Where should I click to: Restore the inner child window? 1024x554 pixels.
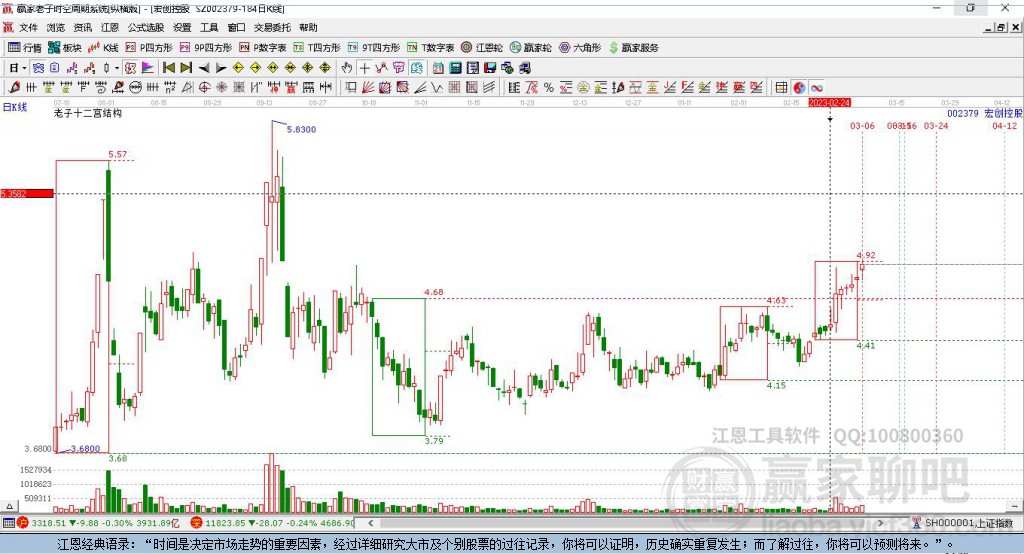(x=1000, y=27)
